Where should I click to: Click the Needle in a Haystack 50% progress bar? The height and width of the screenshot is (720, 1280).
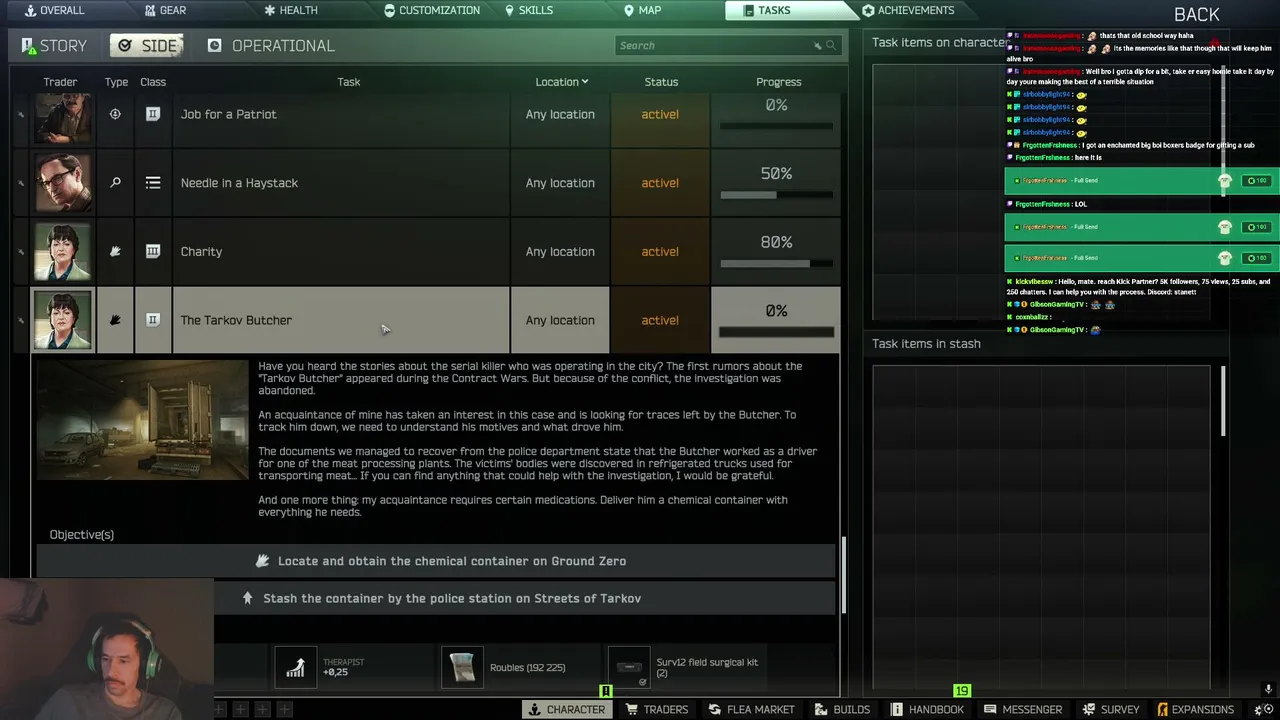click(776, 195)
